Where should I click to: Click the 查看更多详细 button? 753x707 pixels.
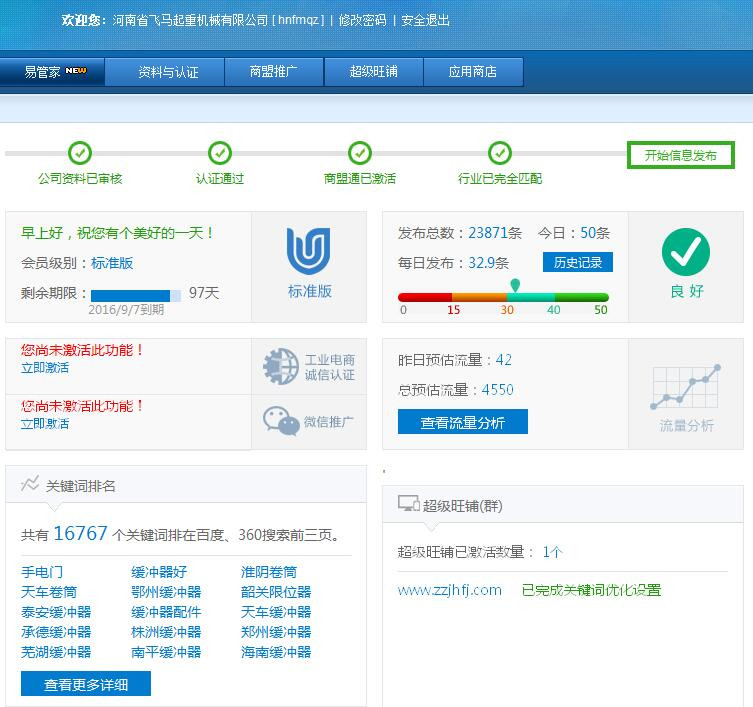(x=86, y=685)
